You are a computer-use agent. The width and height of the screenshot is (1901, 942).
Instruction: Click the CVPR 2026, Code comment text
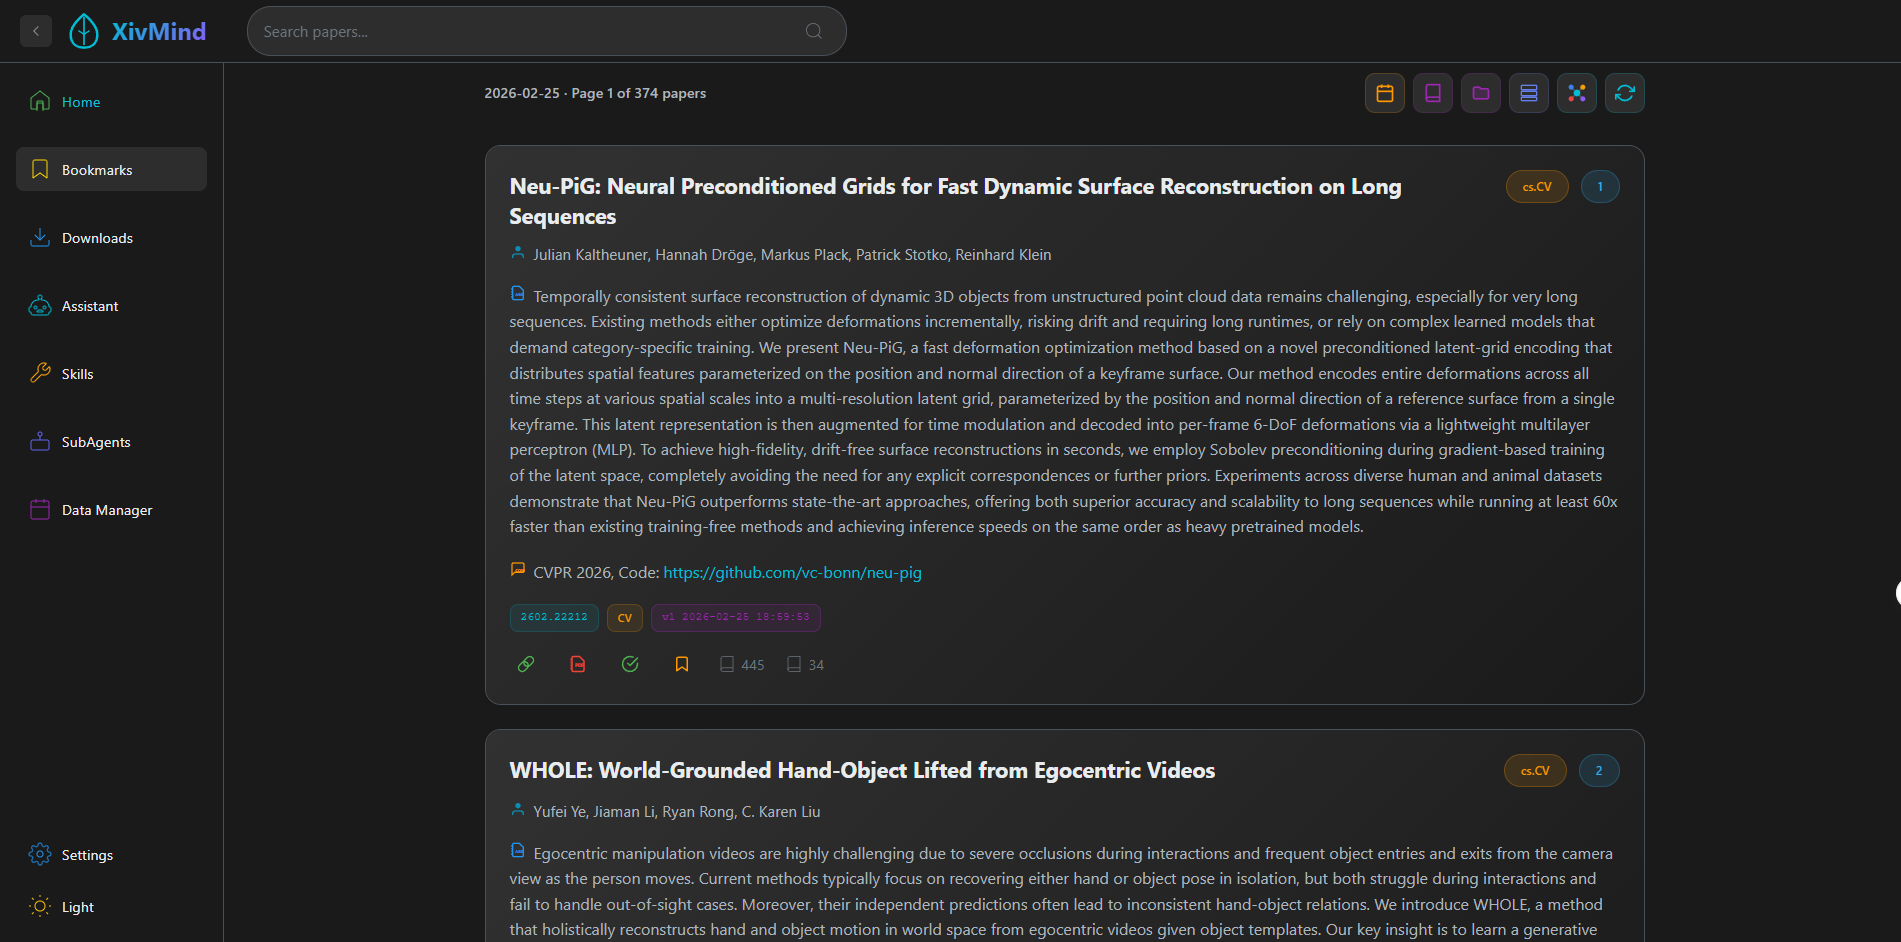[596, 573]
